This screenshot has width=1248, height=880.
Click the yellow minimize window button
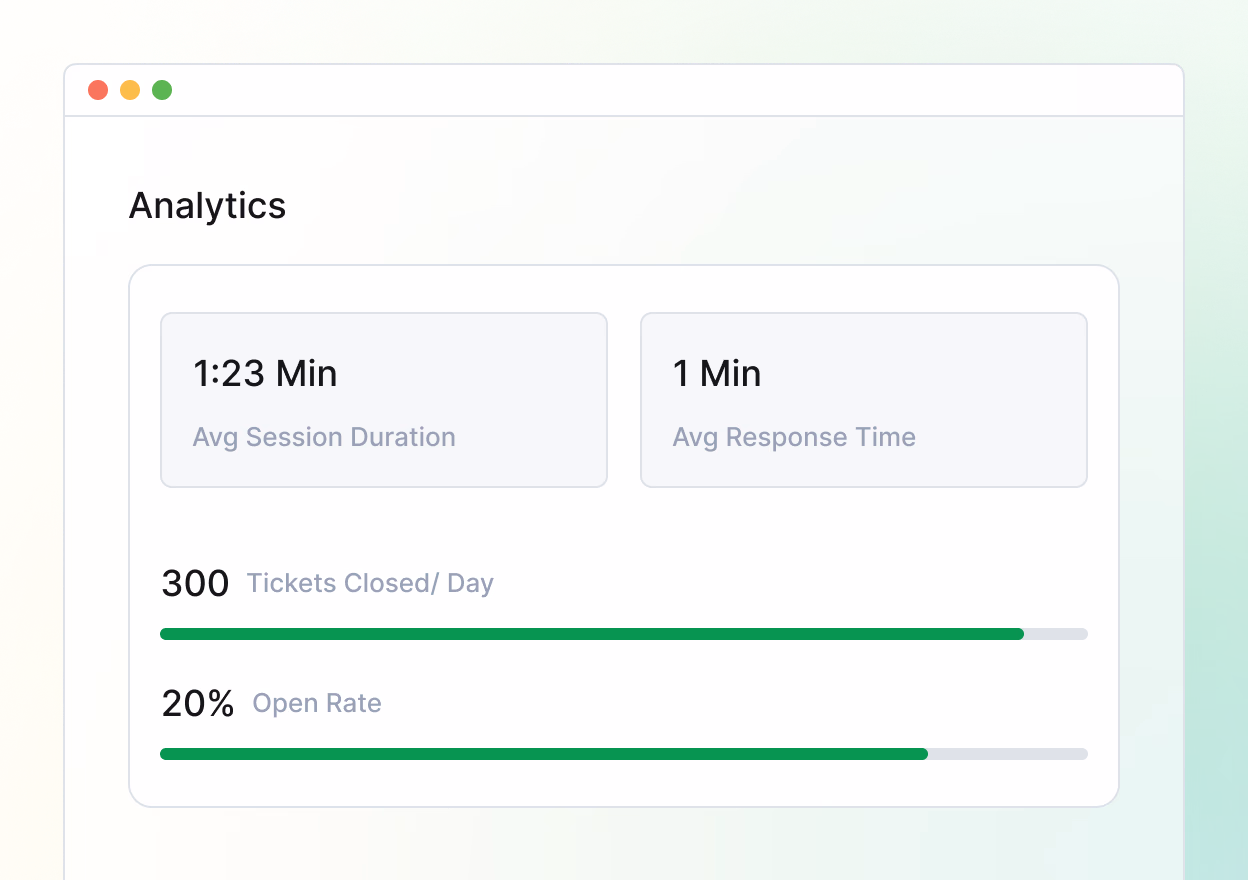[130, 90]
